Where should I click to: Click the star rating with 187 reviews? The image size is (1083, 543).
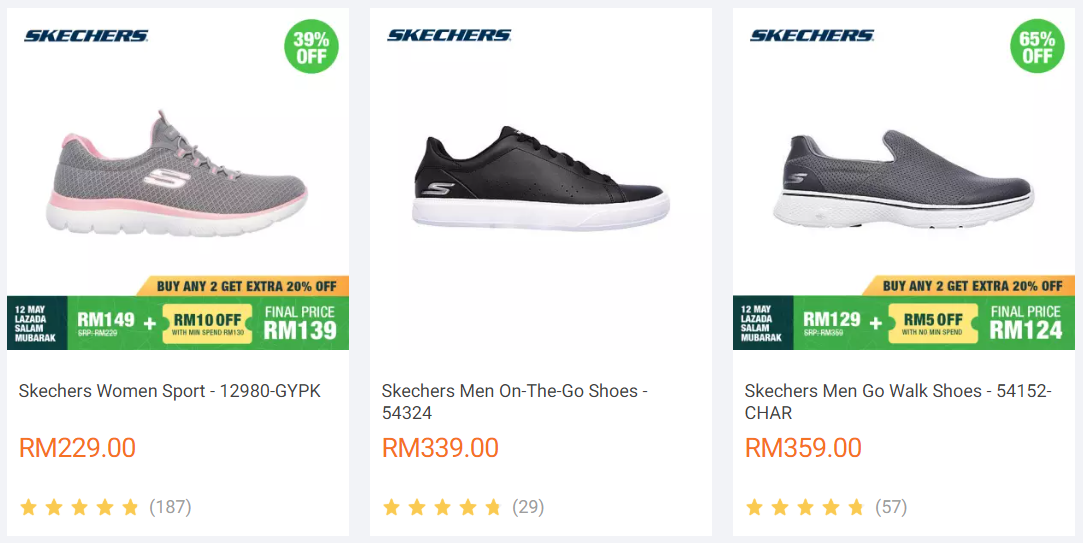tap(79, 507)
